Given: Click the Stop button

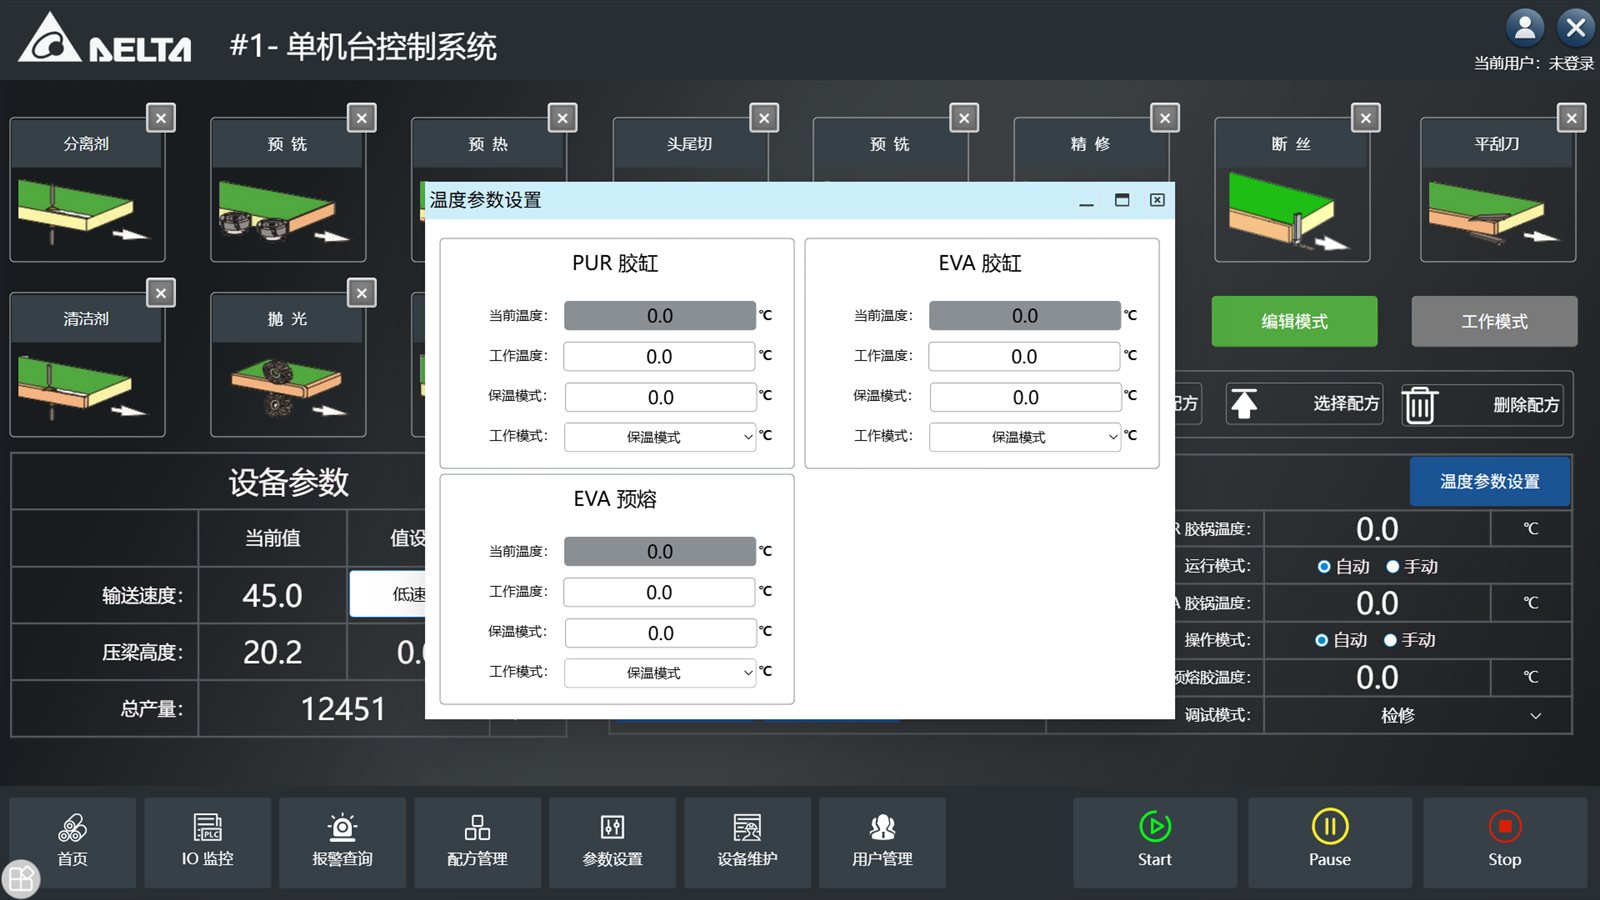Looking at the screenshot, I should pyautogui.click(x=1505, y=842).
